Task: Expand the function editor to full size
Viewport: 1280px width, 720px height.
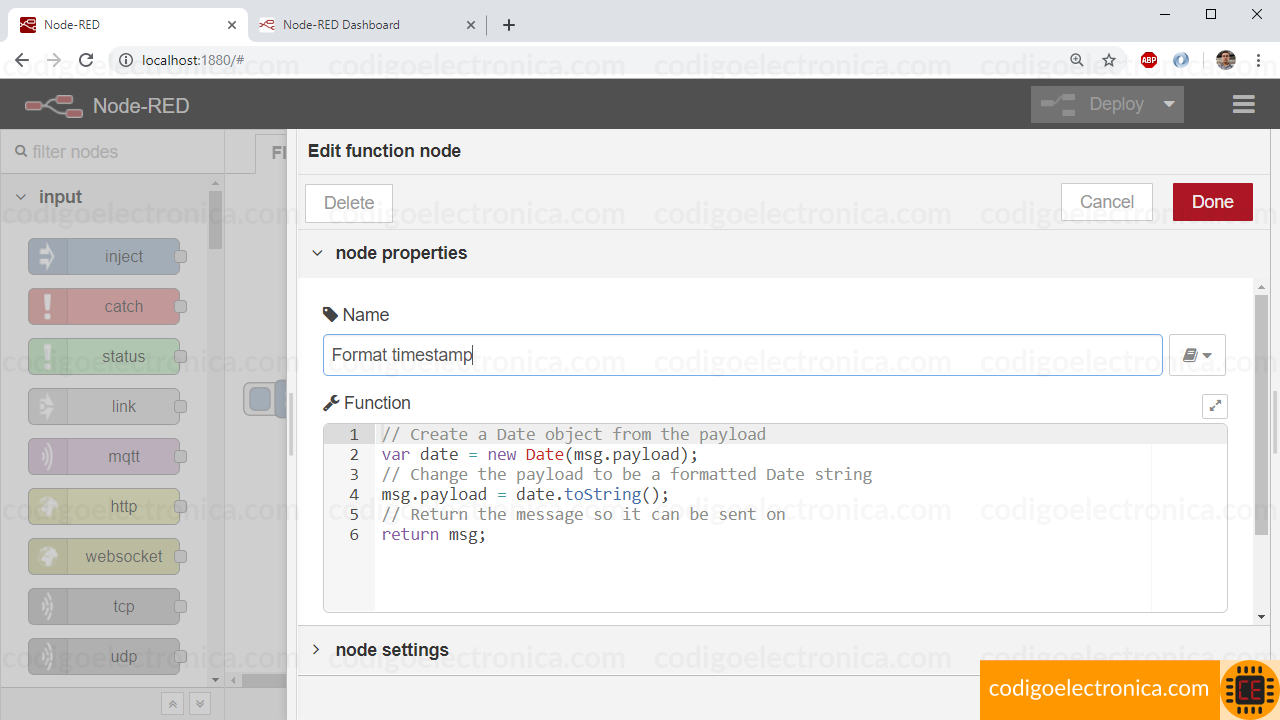Action: pos(1215,405)
